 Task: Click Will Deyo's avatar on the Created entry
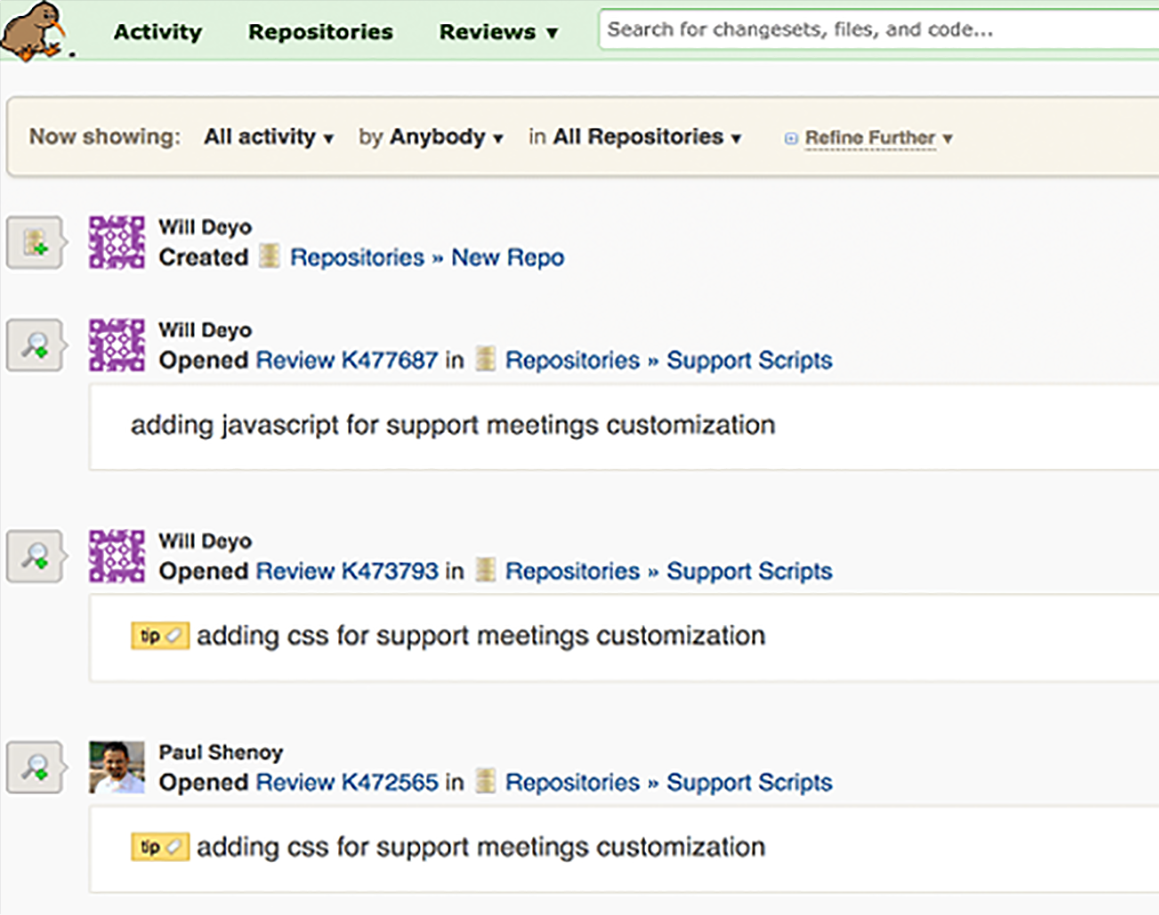117,243
